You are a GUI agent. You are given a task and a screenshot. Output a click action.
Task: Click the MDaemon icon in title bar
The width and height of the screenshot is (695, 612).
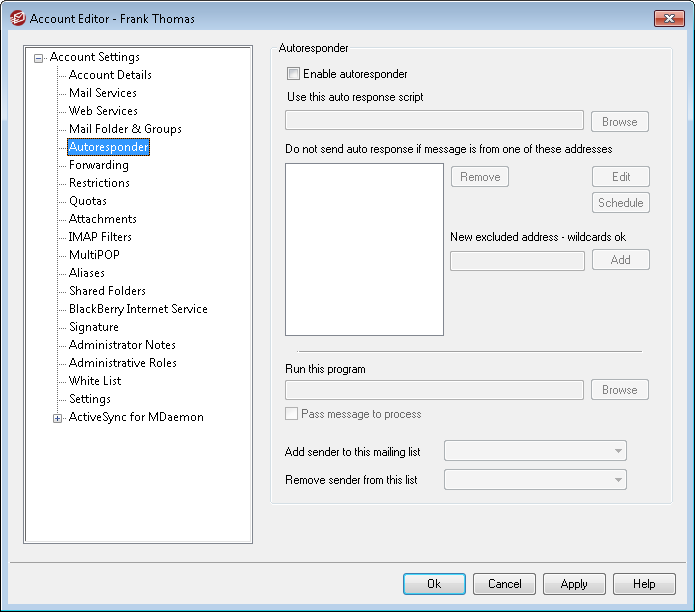[15, 18]
